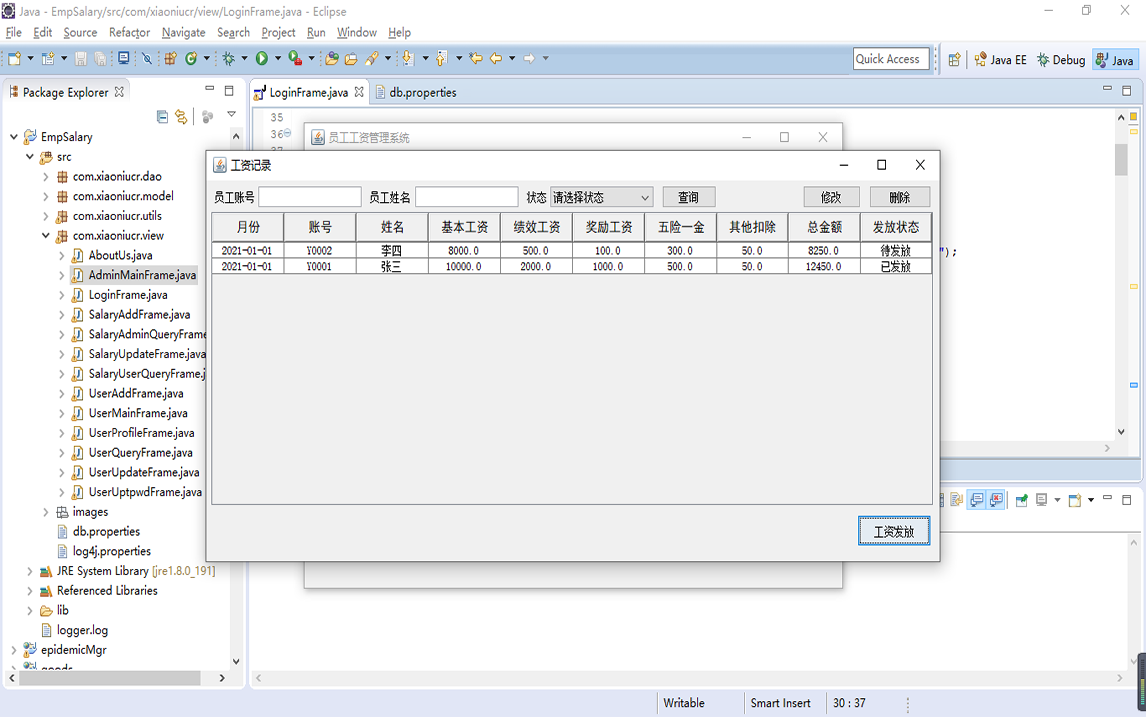Expand the com.xiaoniucr.dao package

(46, 177)
